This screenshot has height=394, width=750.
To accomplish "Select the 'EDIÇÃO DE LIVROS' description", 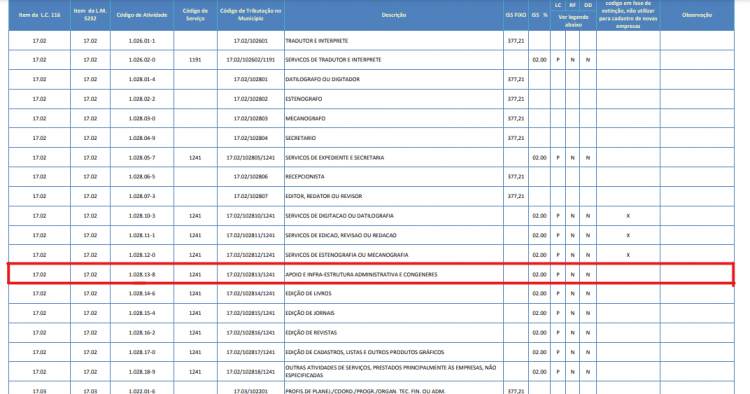I will pyautogui.click(x=309, y=294).
